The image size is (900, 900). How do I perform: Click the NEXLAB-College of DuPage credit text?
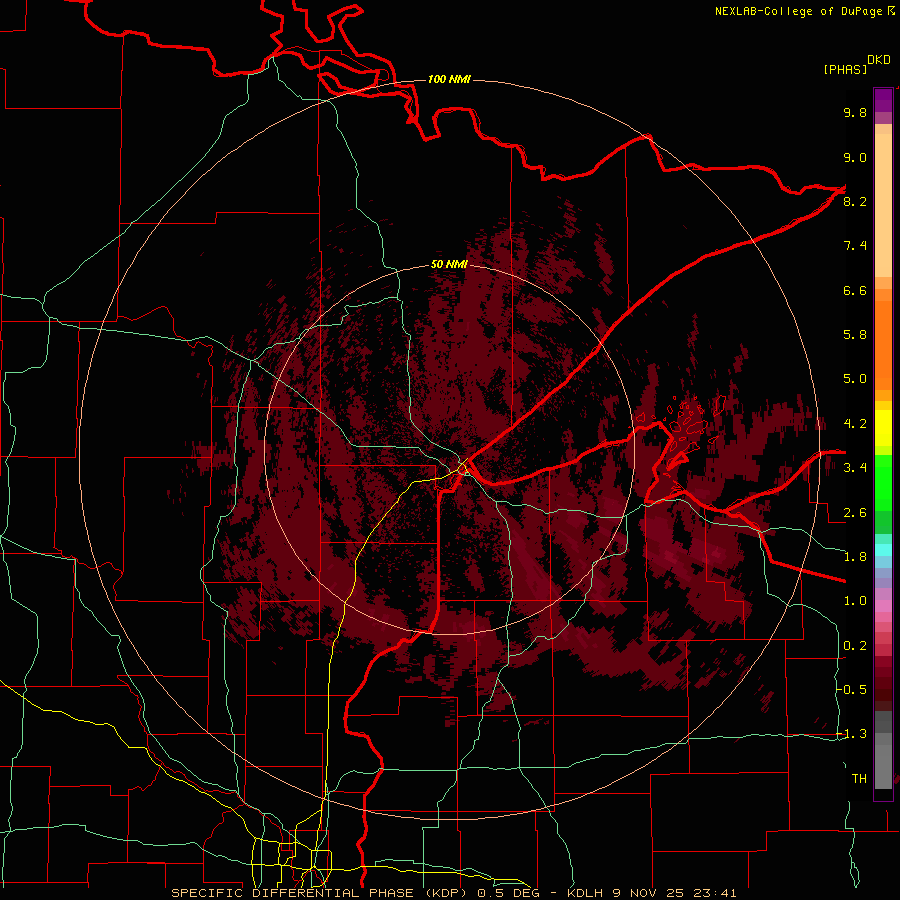coord(798,11)
